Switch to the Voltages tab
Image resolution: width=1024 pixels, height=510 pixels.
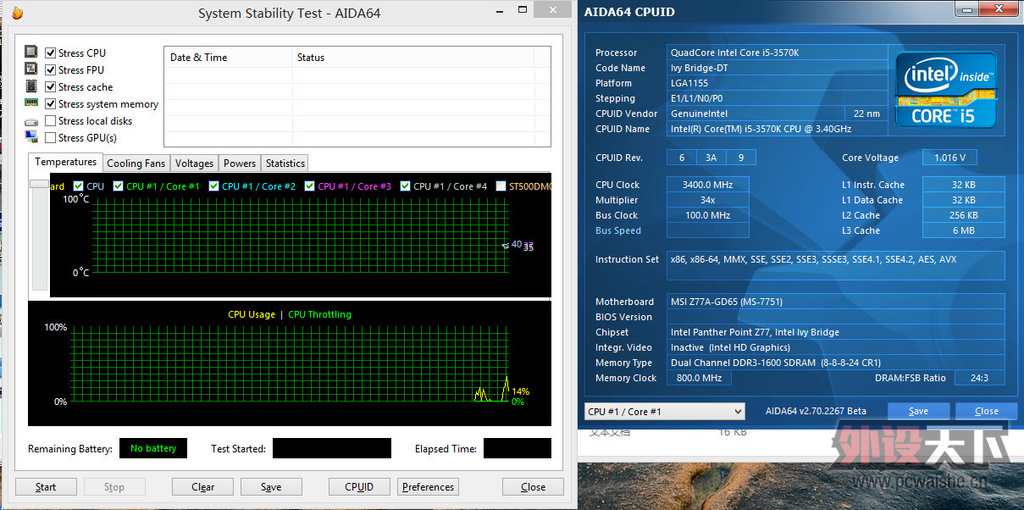[x=195, y=163]
